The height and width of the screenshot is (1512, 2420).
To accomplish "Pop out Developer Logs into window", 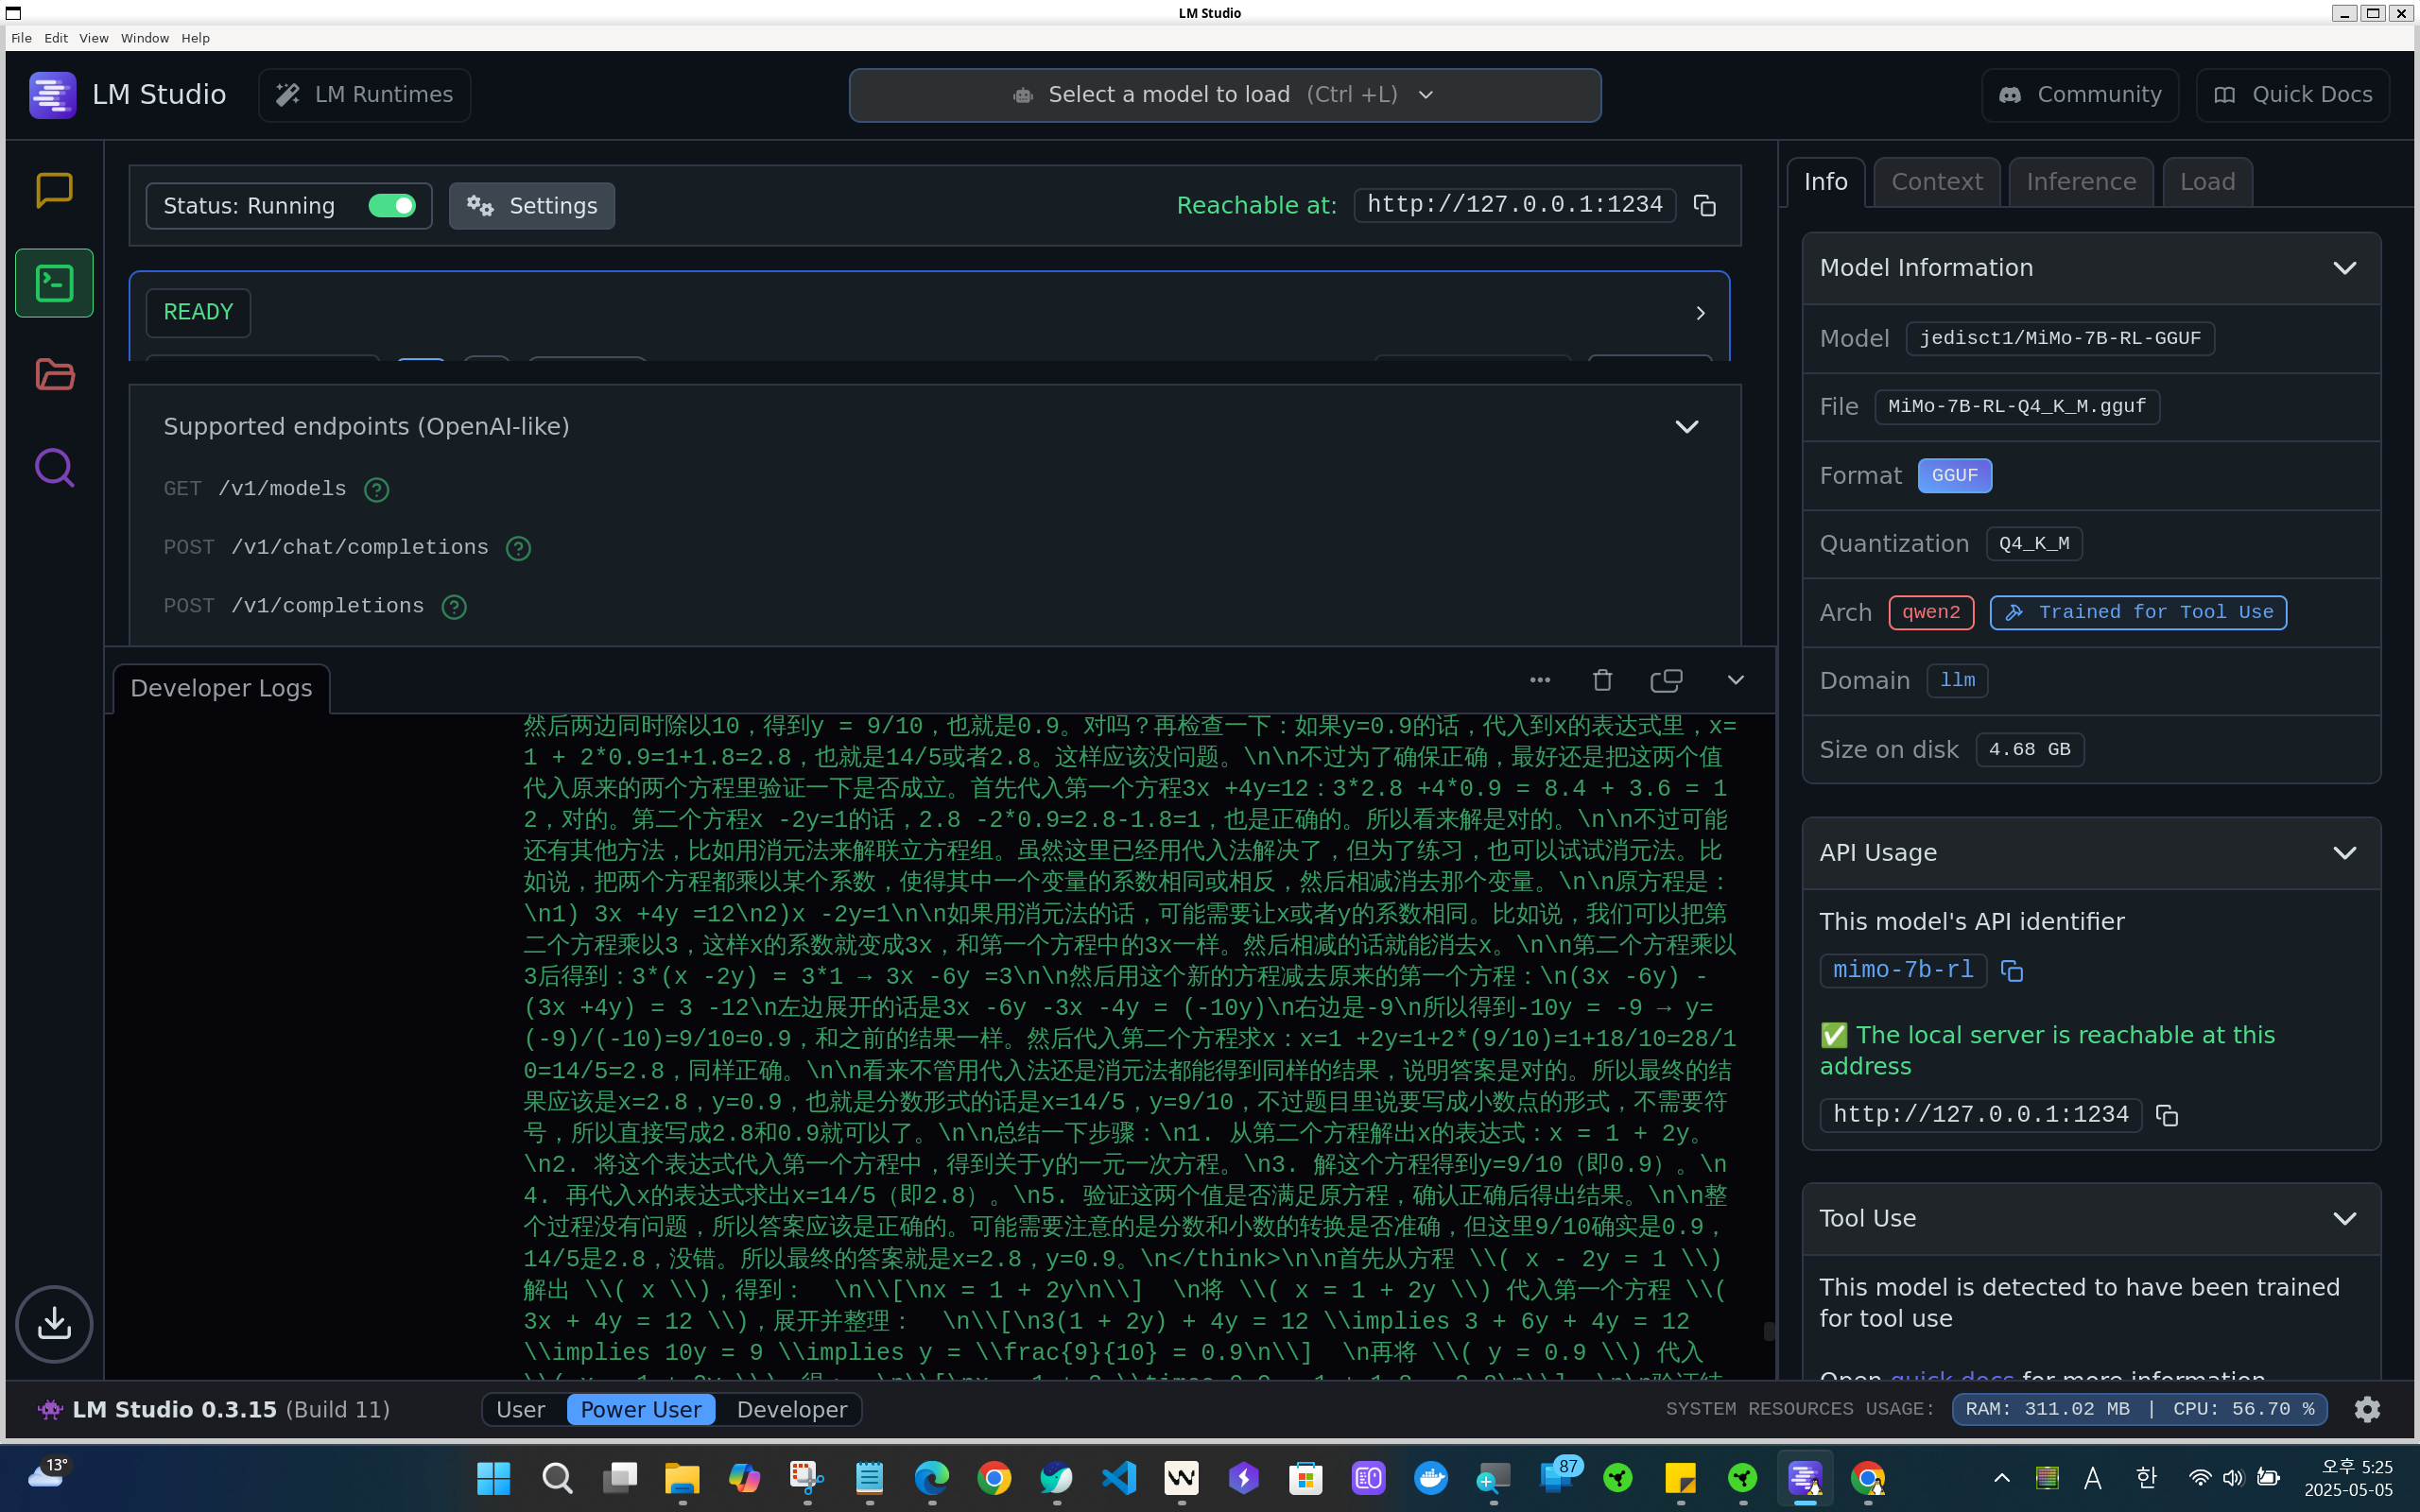I will pos(1666,680).
